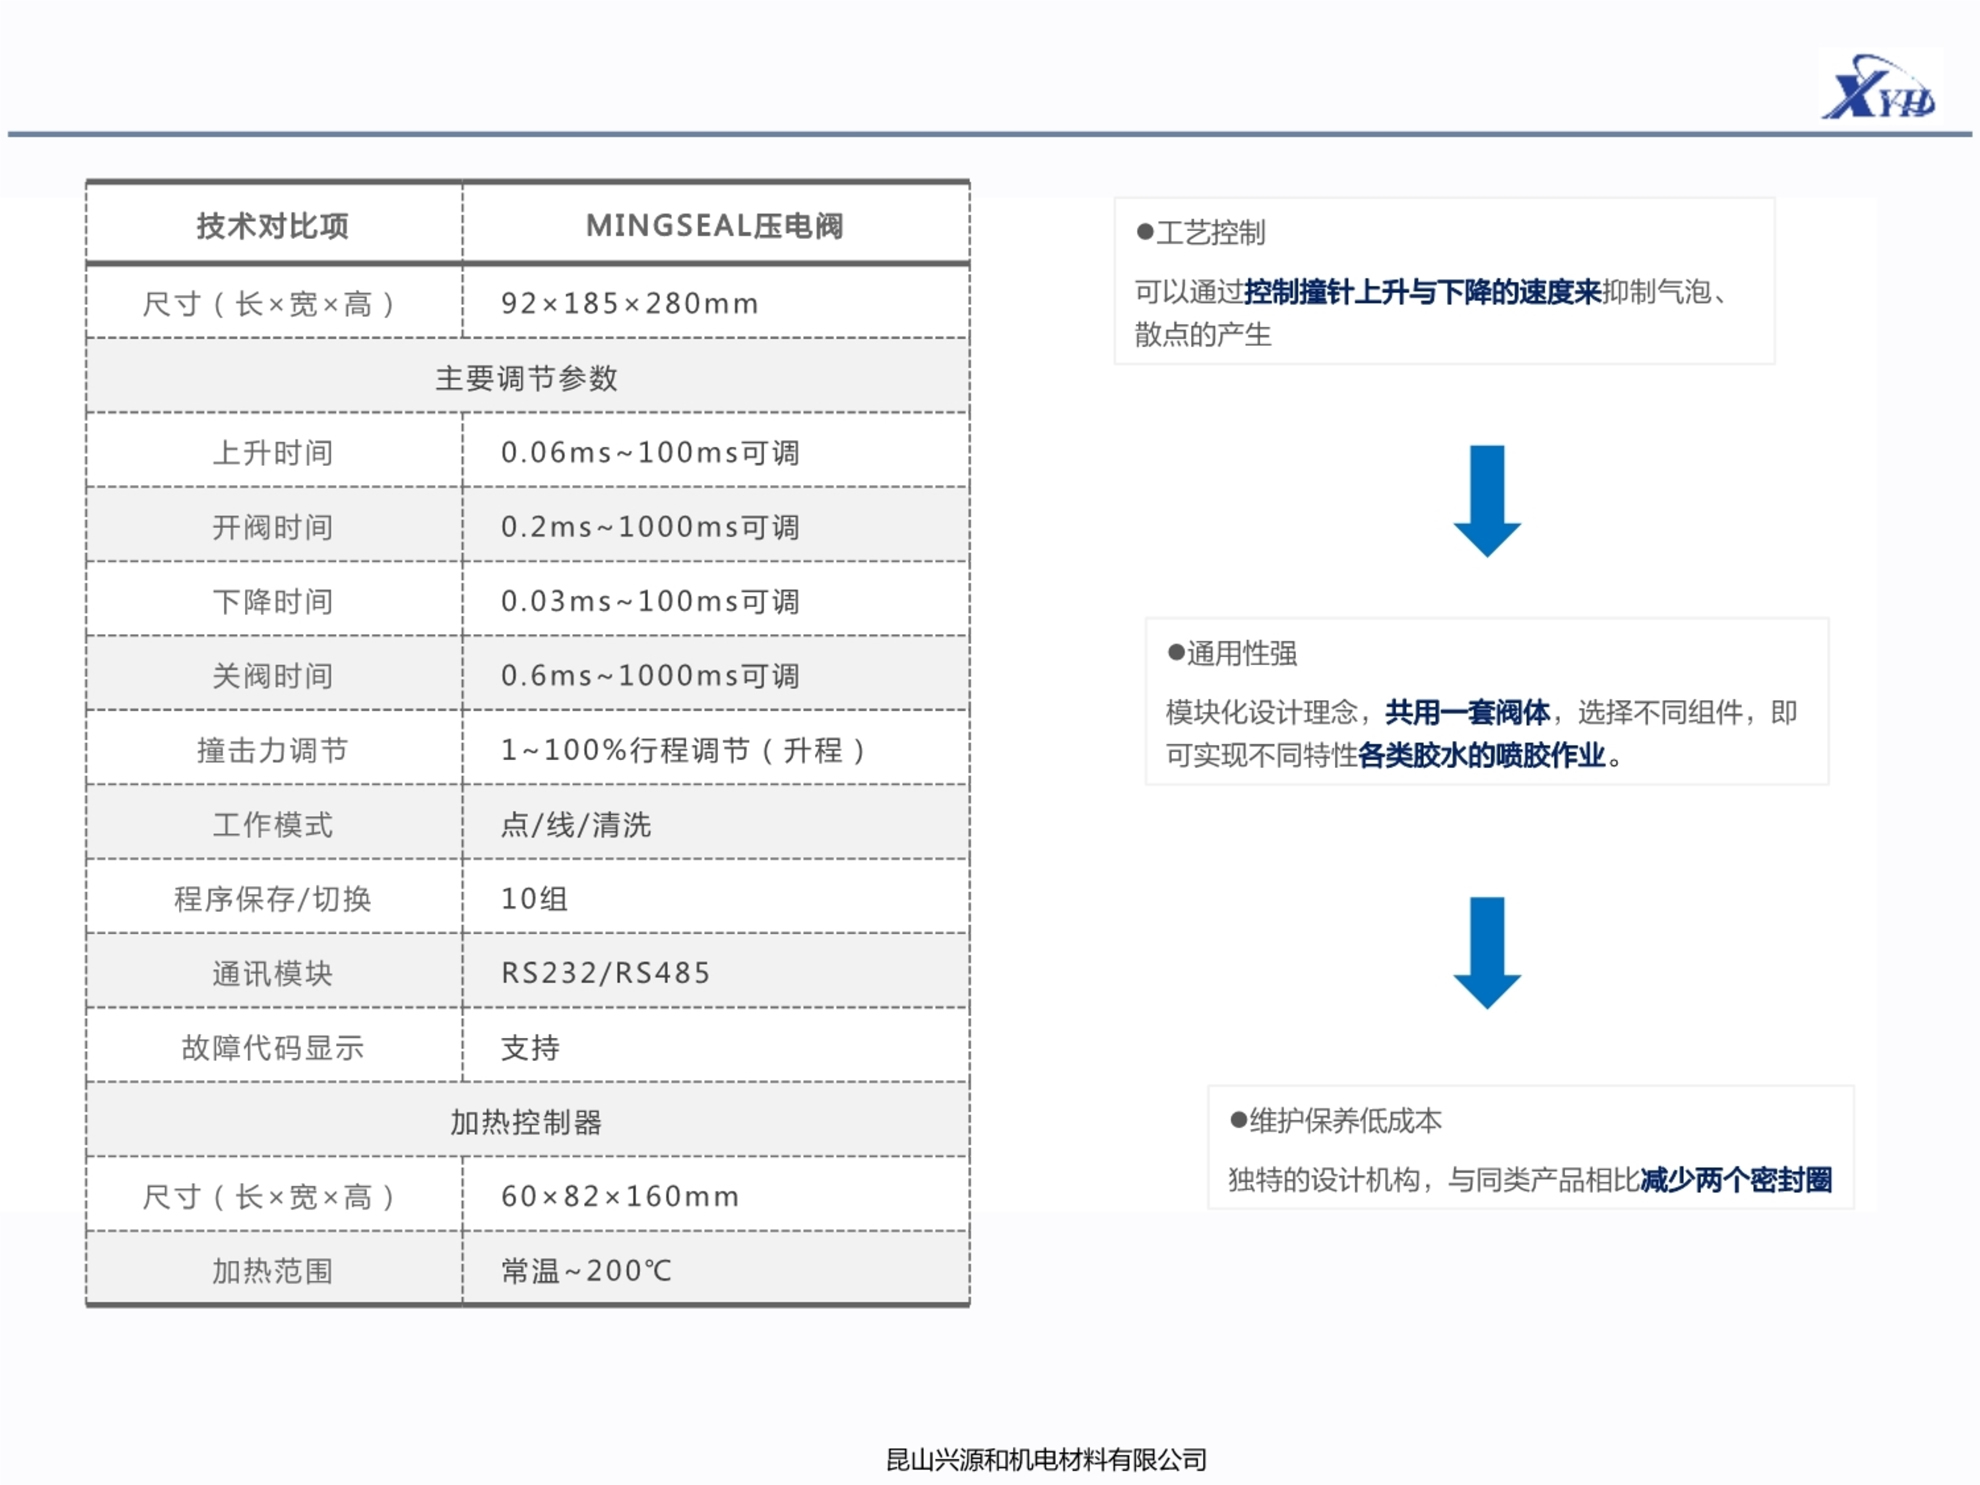Click the 主要调节参数 section row
The image size is (1980, 1485).
coord(527,378)
